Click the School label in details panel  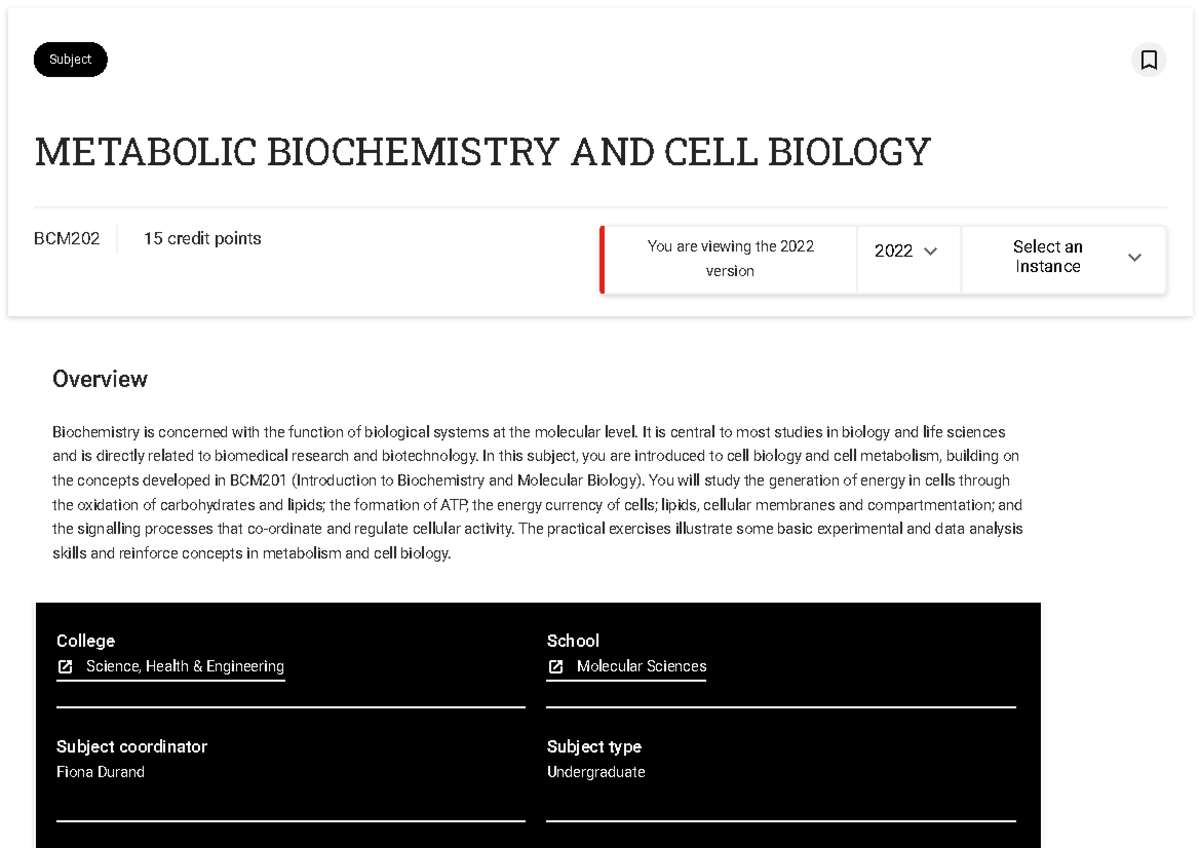pos(573,641)
